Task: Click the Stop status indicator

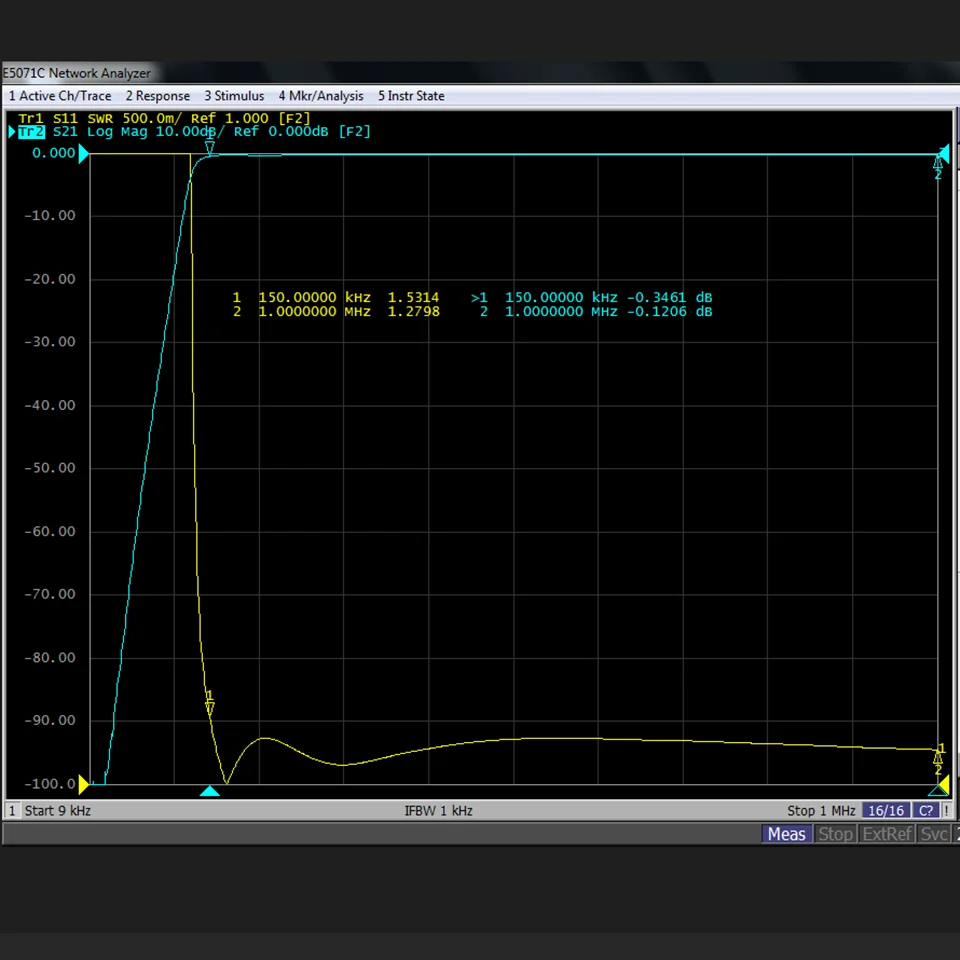Action: 835,834
